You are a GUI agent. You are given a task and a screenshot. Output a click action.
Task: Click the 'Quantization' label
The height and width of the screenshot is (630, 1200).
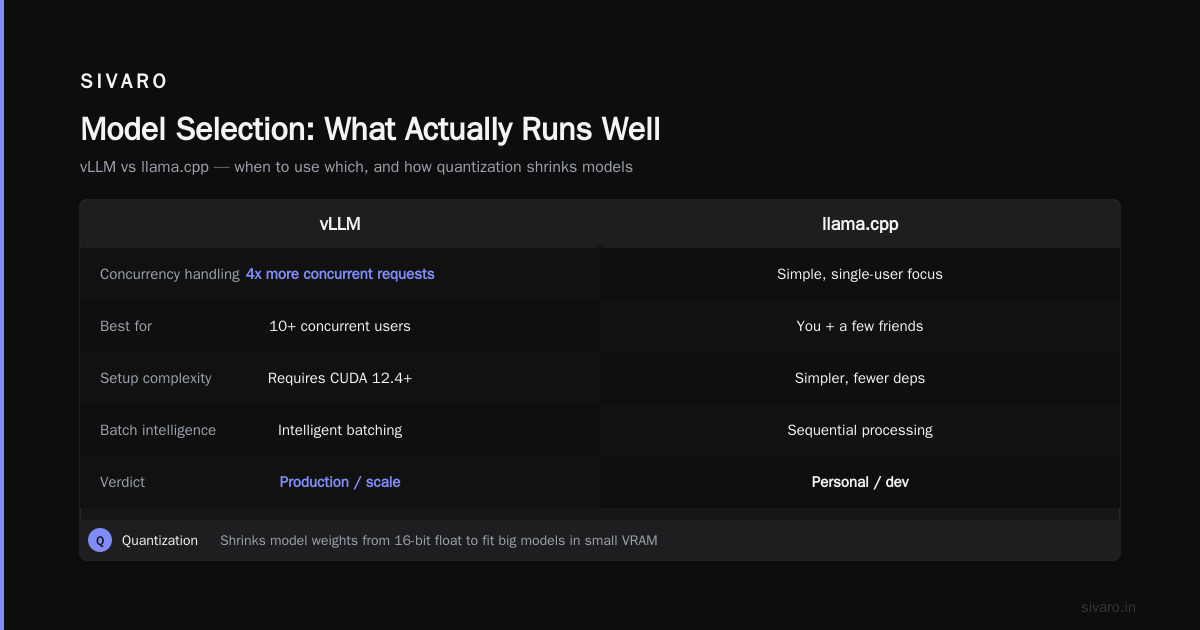click(160, 540)
